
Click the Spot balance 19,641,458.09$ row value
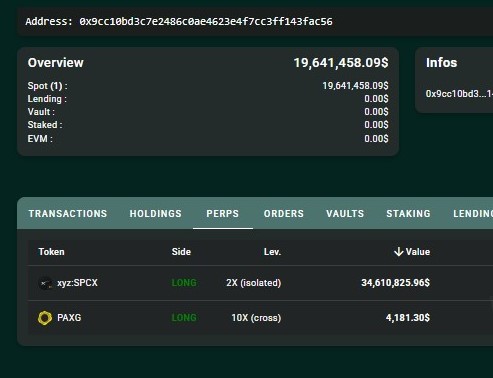tap(355, 86)
